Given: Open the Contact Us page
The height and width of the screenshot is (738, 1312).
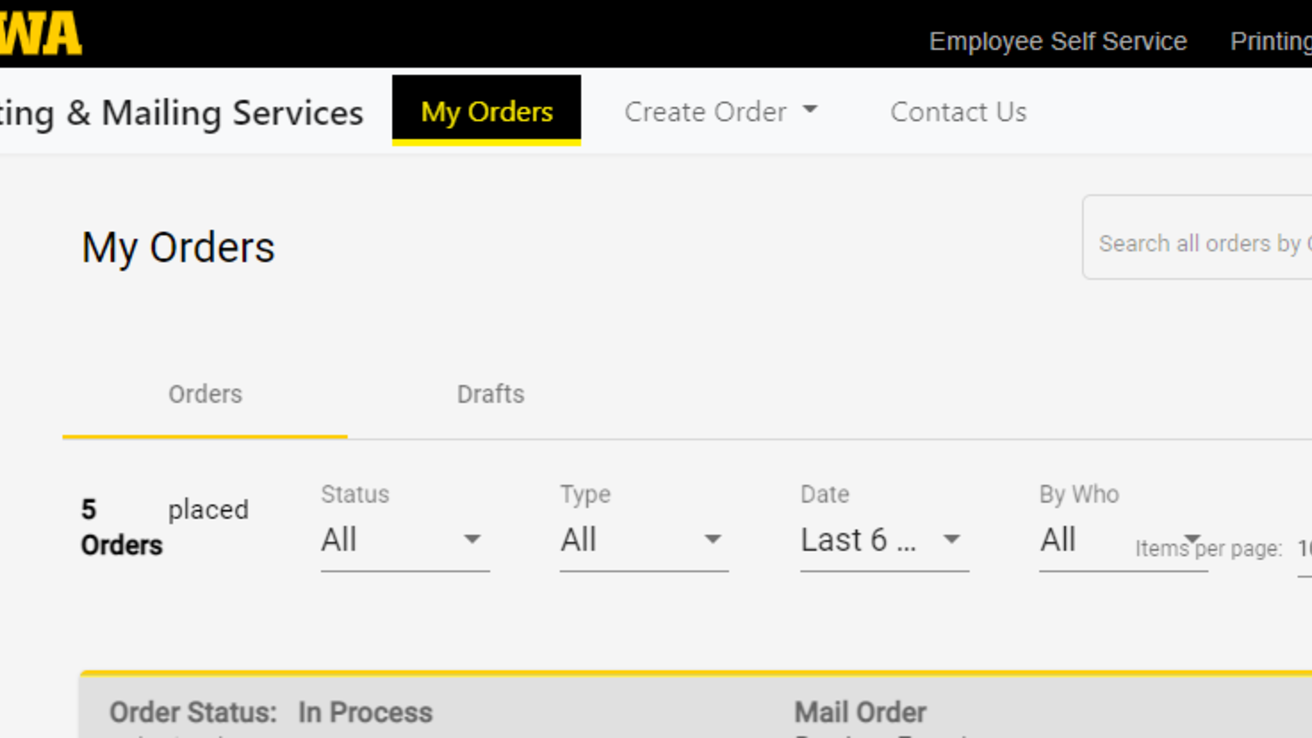Looking at the screenshot, I should click(958, 111).
